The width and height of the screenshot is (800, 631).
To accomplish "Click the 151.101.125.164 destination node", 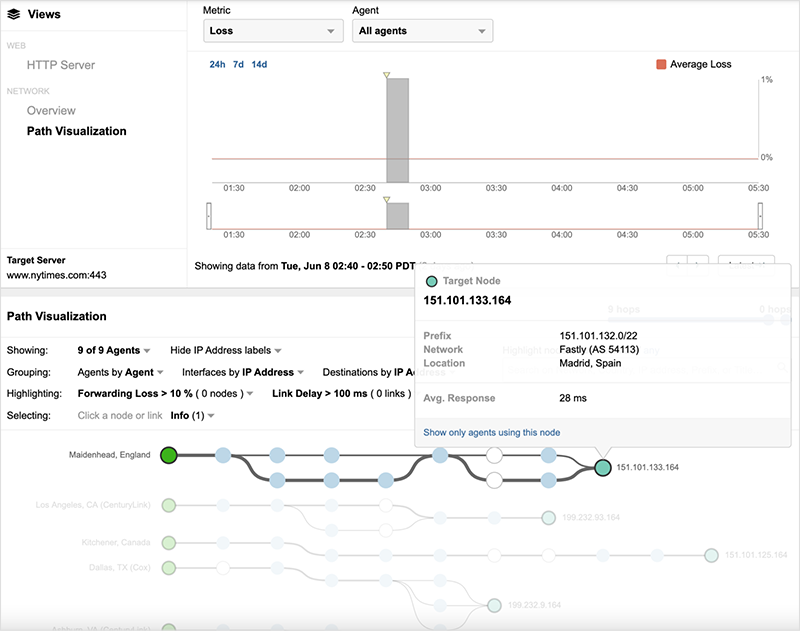I will (711, 554).
